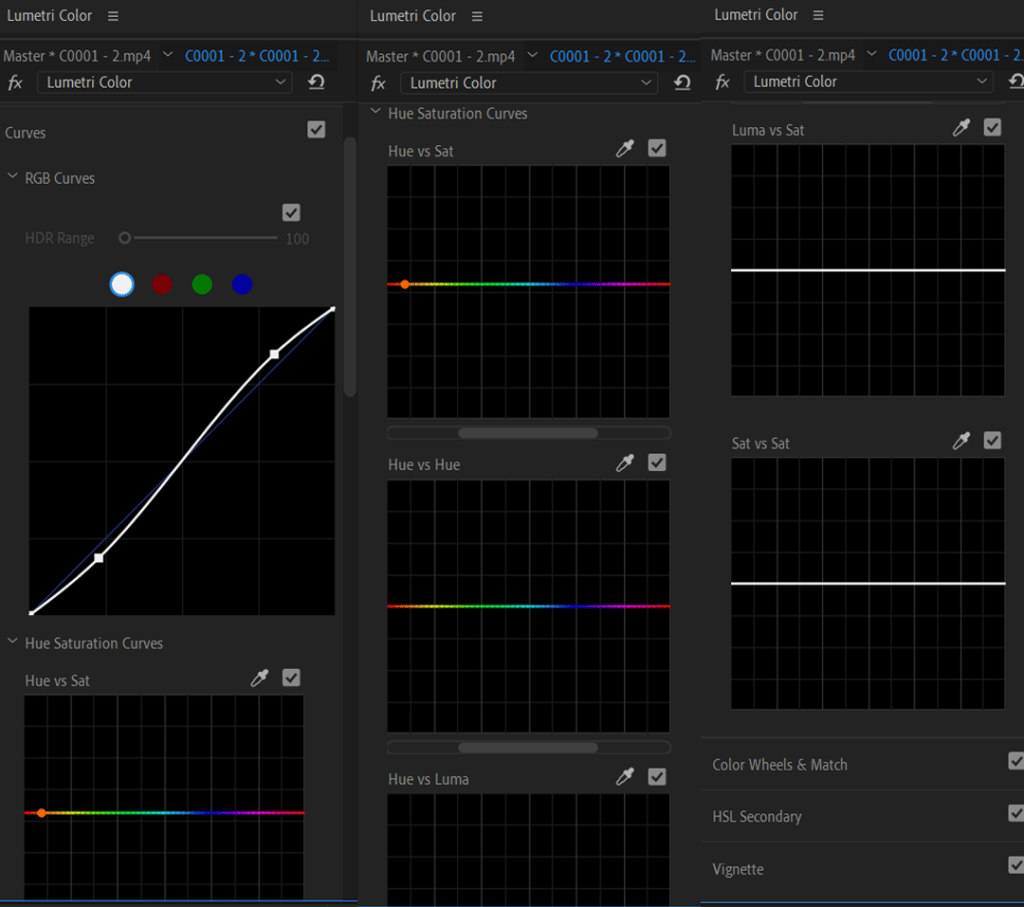Collapse the RGB Curves section
This screenshot has height=907, width=1024.
coord(13,178)
